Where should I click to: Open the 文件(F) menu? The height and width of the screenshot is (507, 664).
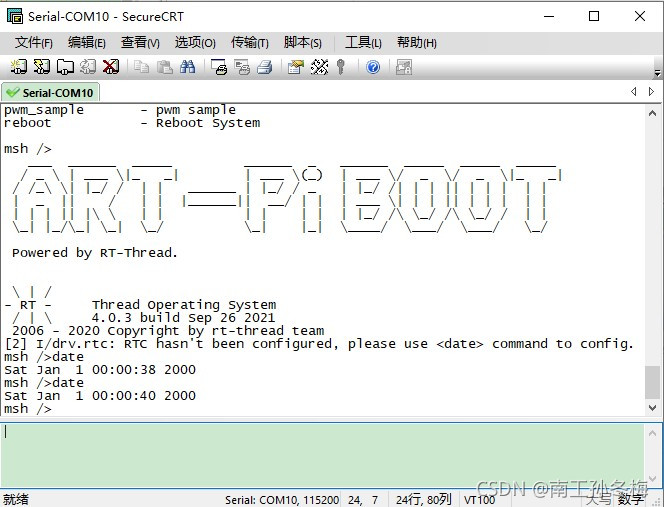34,42
